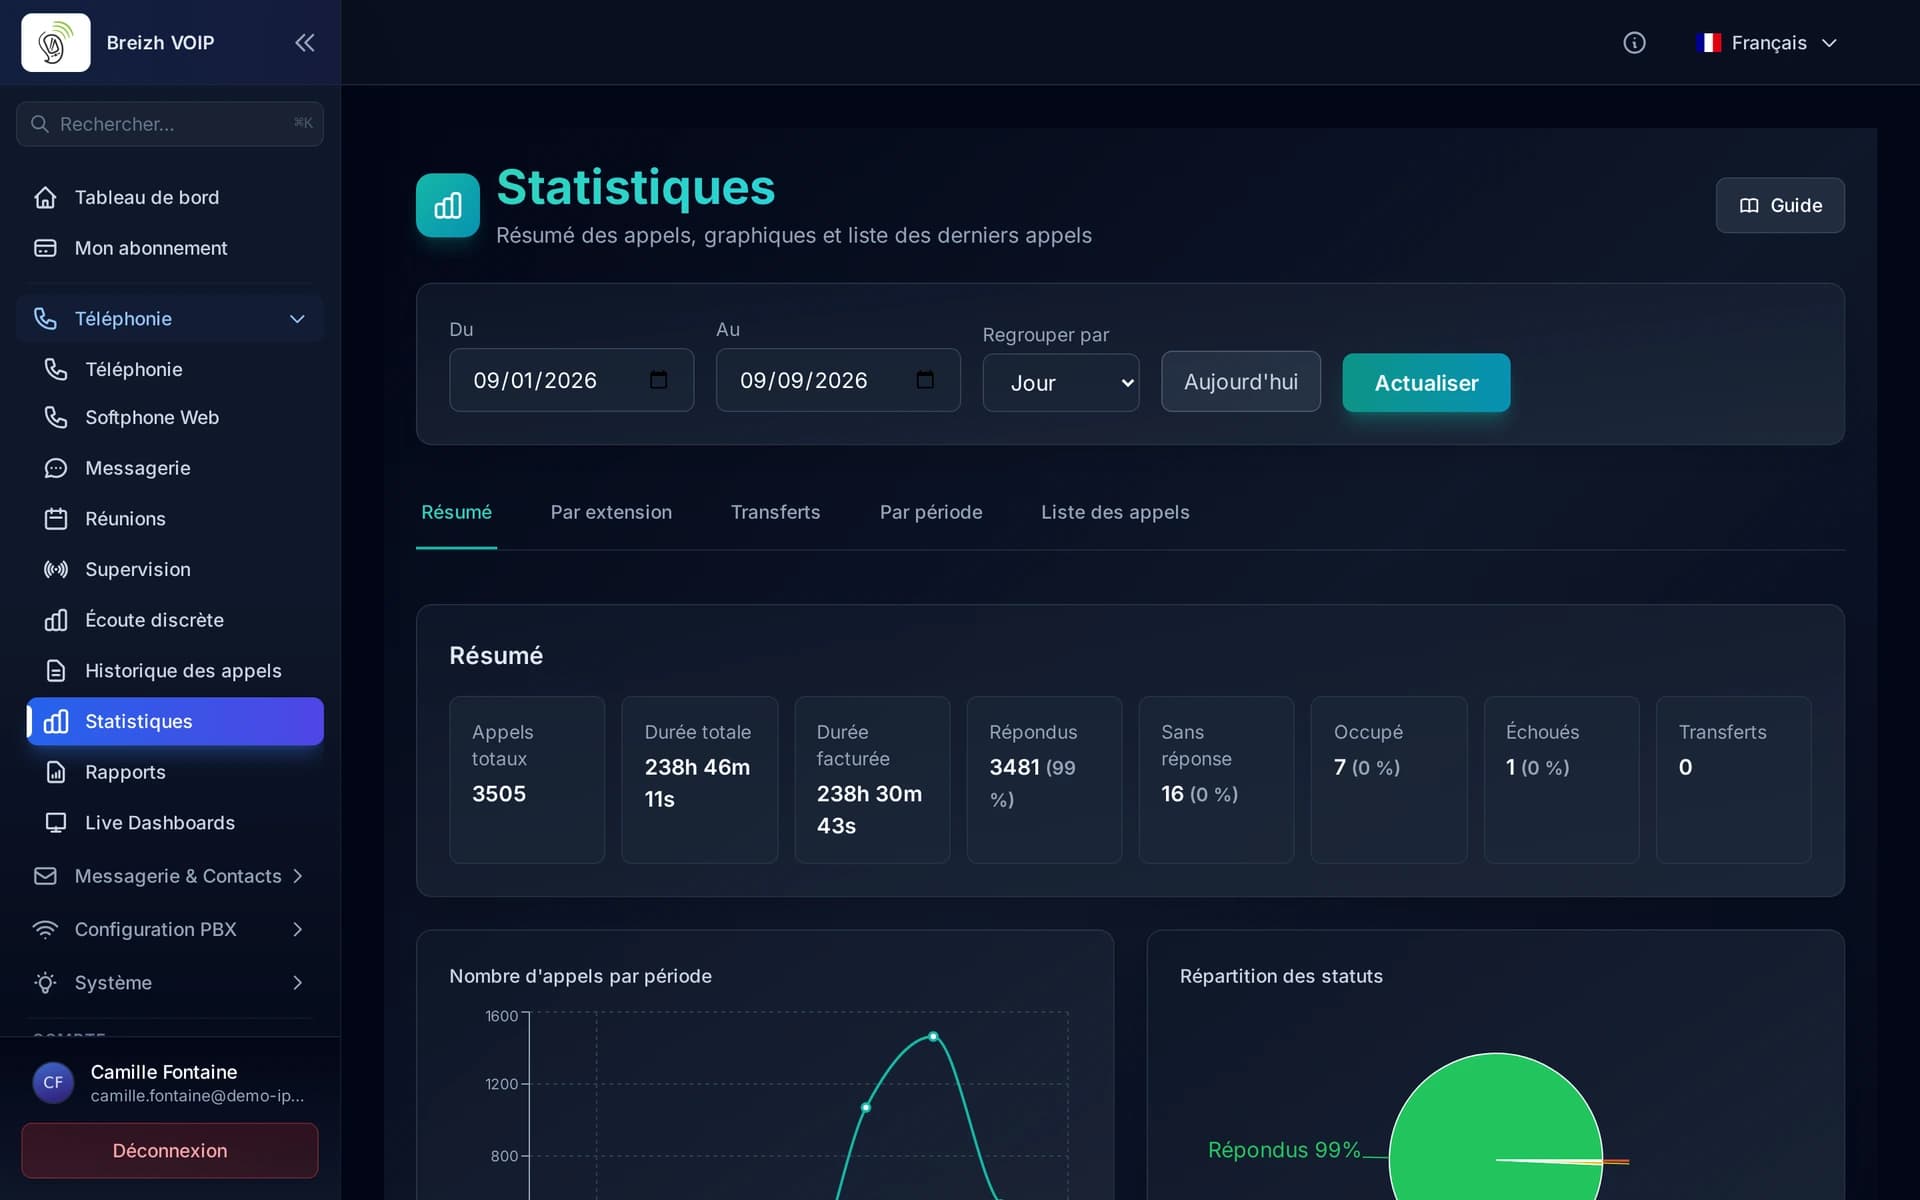The width and height of the screenshot is (1920, 1200).
Task: Open the Liste des appels tab
Action: 1115,512
